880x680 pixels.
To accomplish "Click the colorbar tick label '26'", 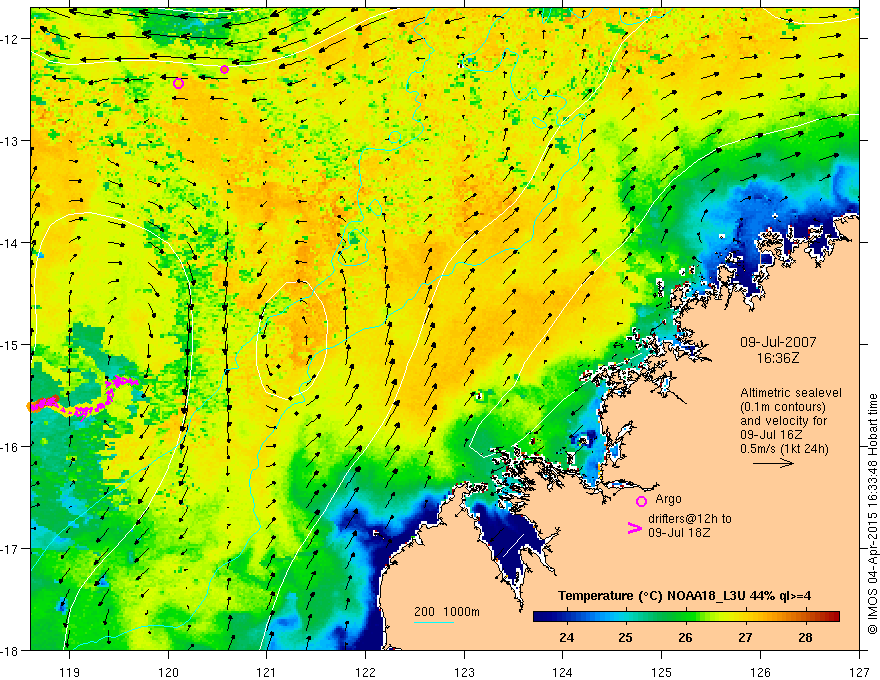I will [x=685, y=637].
